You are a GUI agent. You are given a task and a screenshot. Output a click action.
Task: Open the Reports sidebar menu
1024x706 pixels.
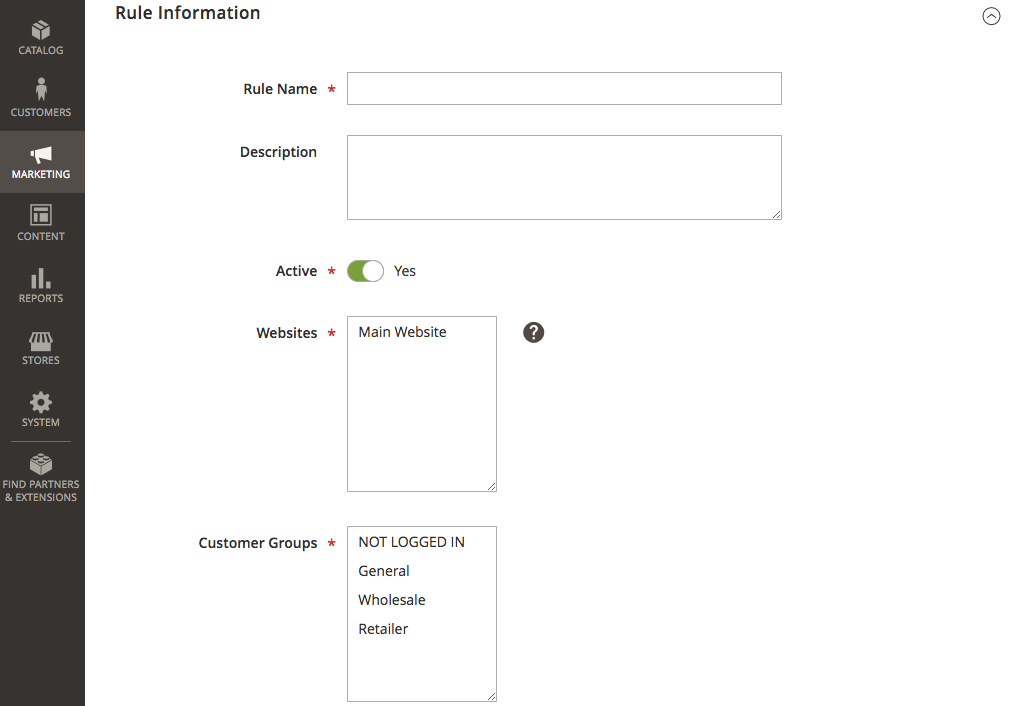41,286
